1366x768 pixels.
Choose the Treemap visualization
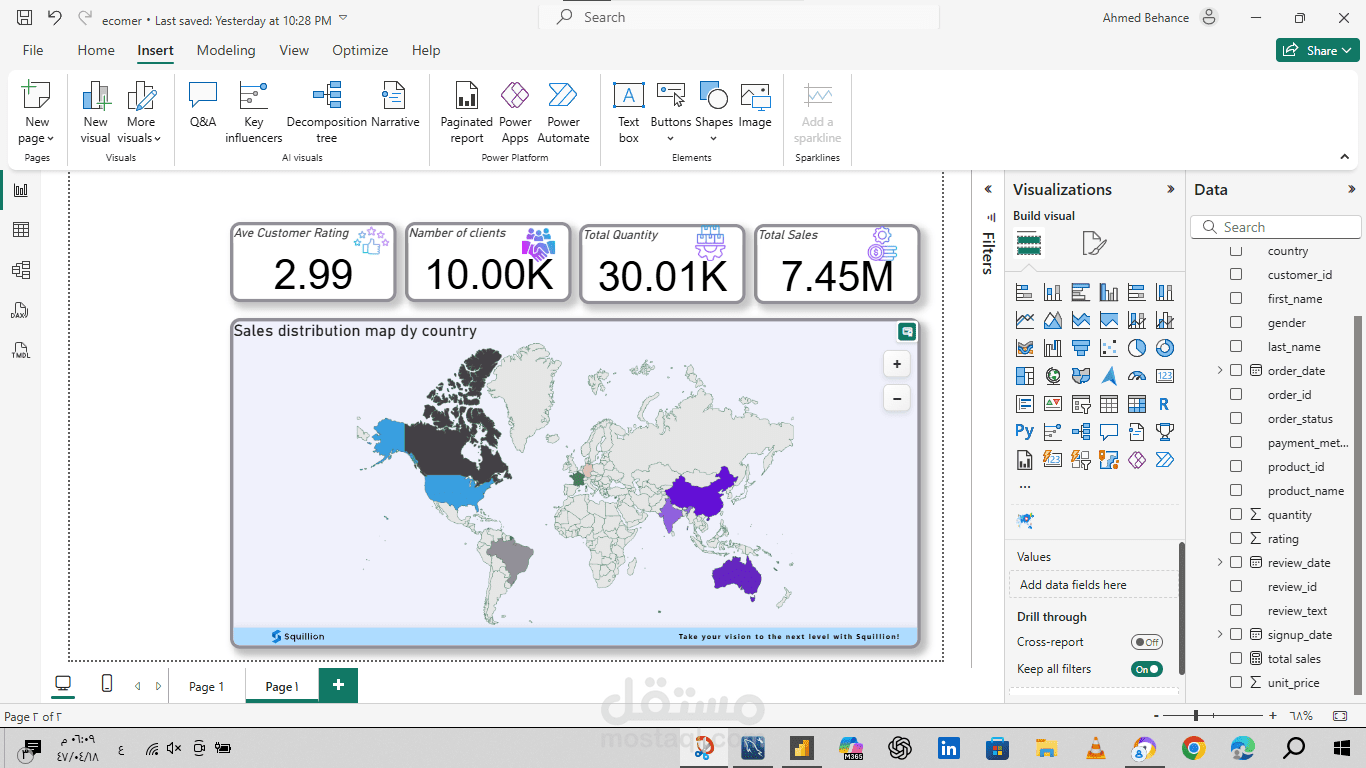click(x=1025, y=376)
